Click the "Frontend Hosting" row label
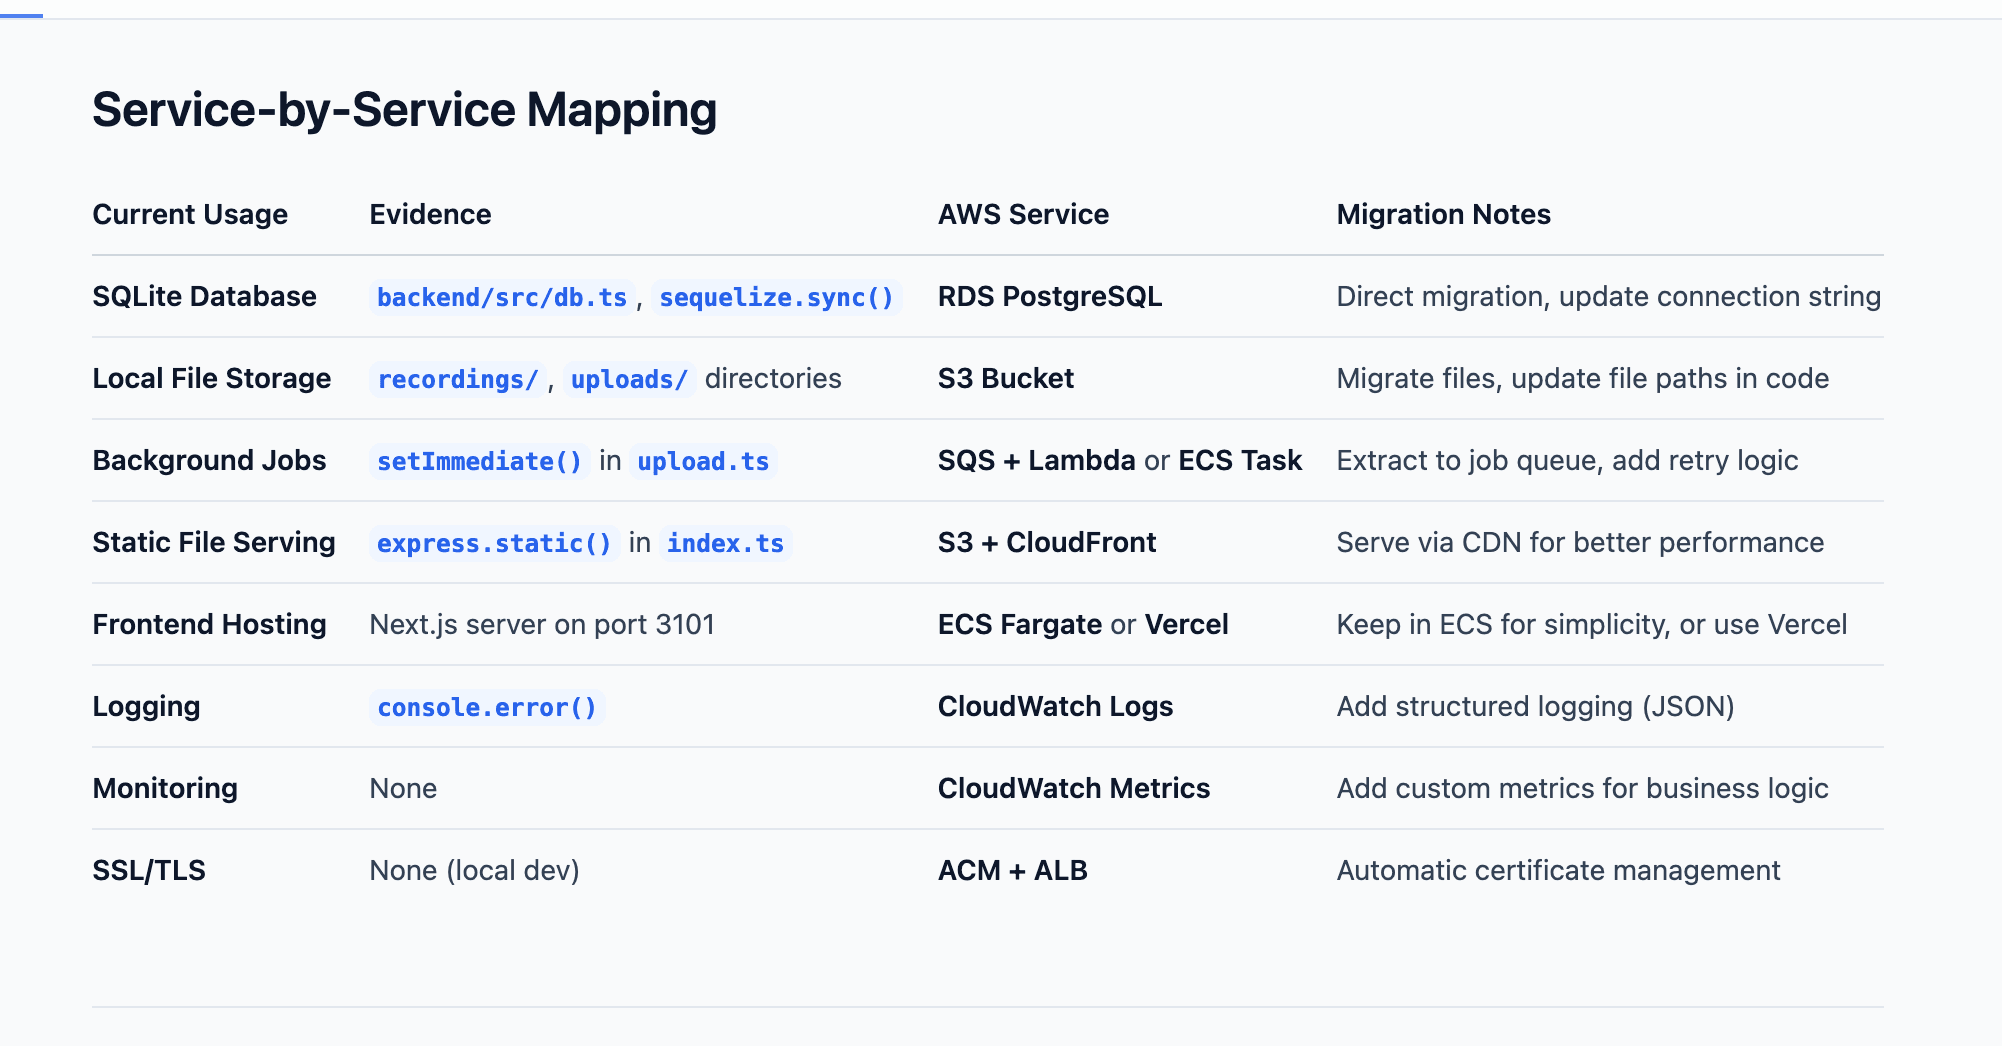 coord(209,624)
